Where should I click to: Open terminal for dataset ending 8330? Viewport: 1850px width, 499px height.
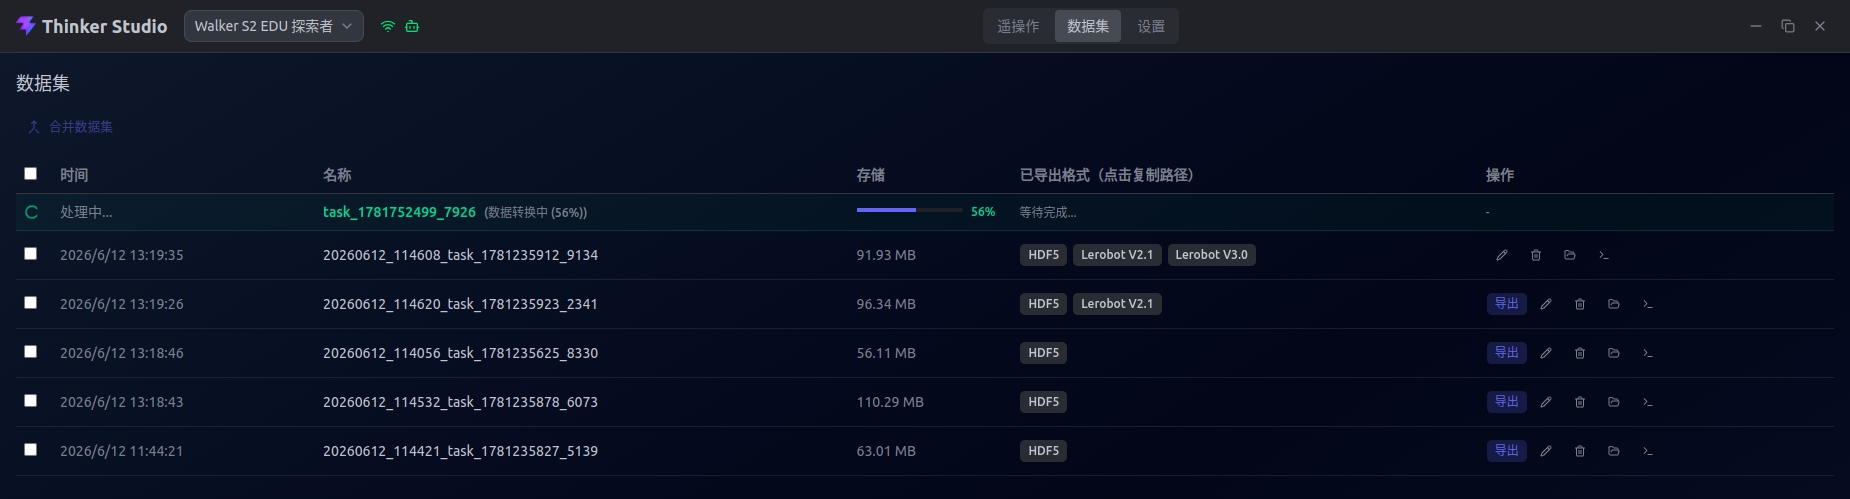(x=1648, y=353)
